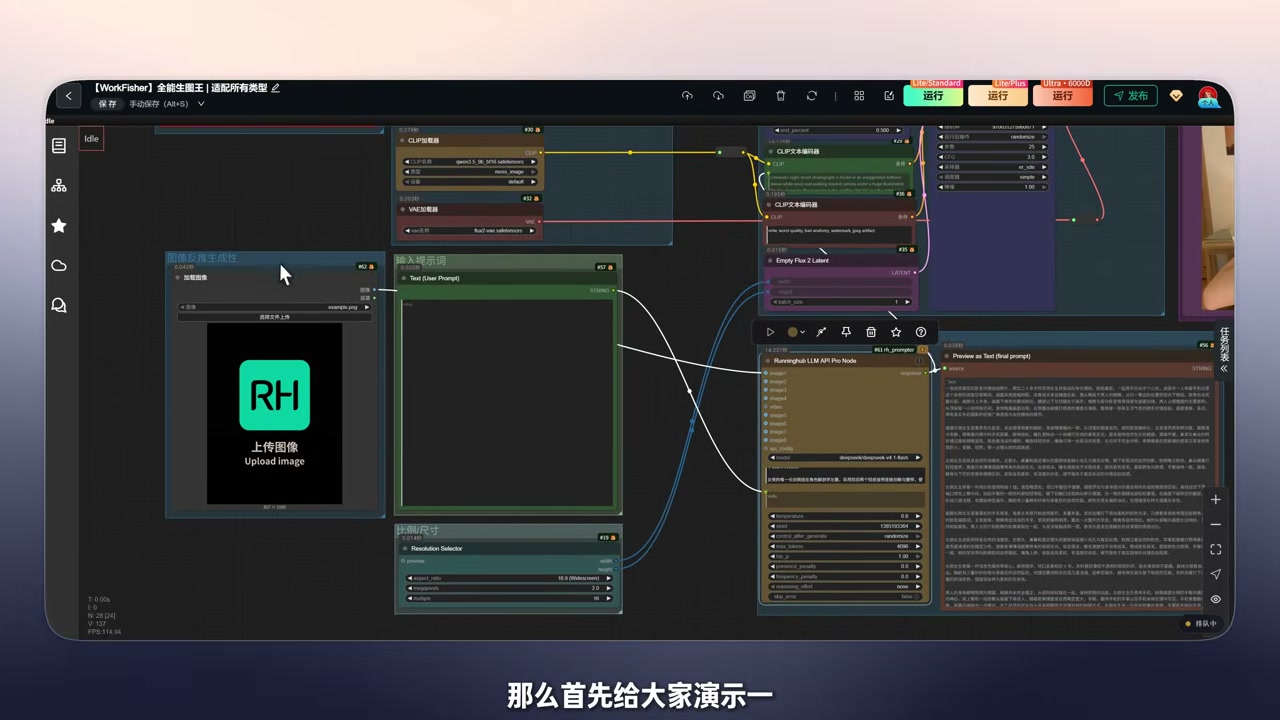Toggle link visibility with eye icon
This screenshot has width=1280, height=720.
coord(1215,599)
